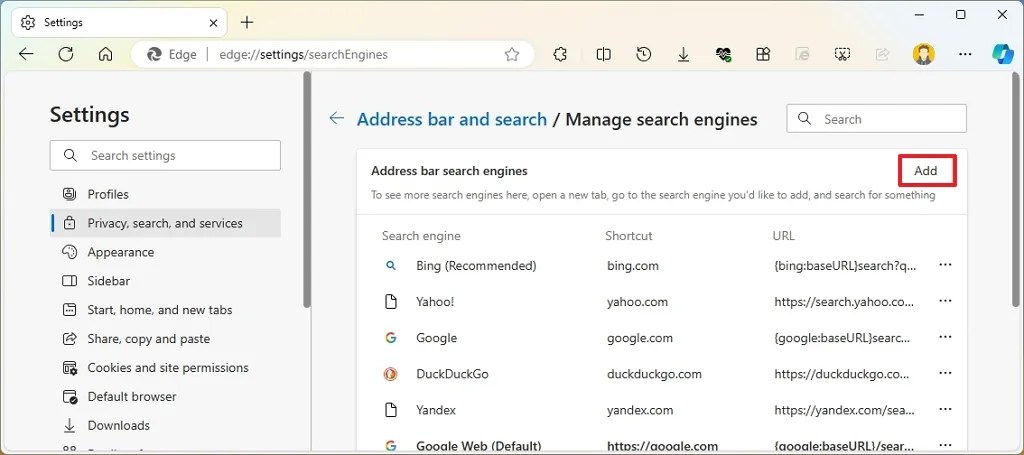Open Default browser settings section
This screenshot has width=1024, height=455.
(x=165, y=396)
